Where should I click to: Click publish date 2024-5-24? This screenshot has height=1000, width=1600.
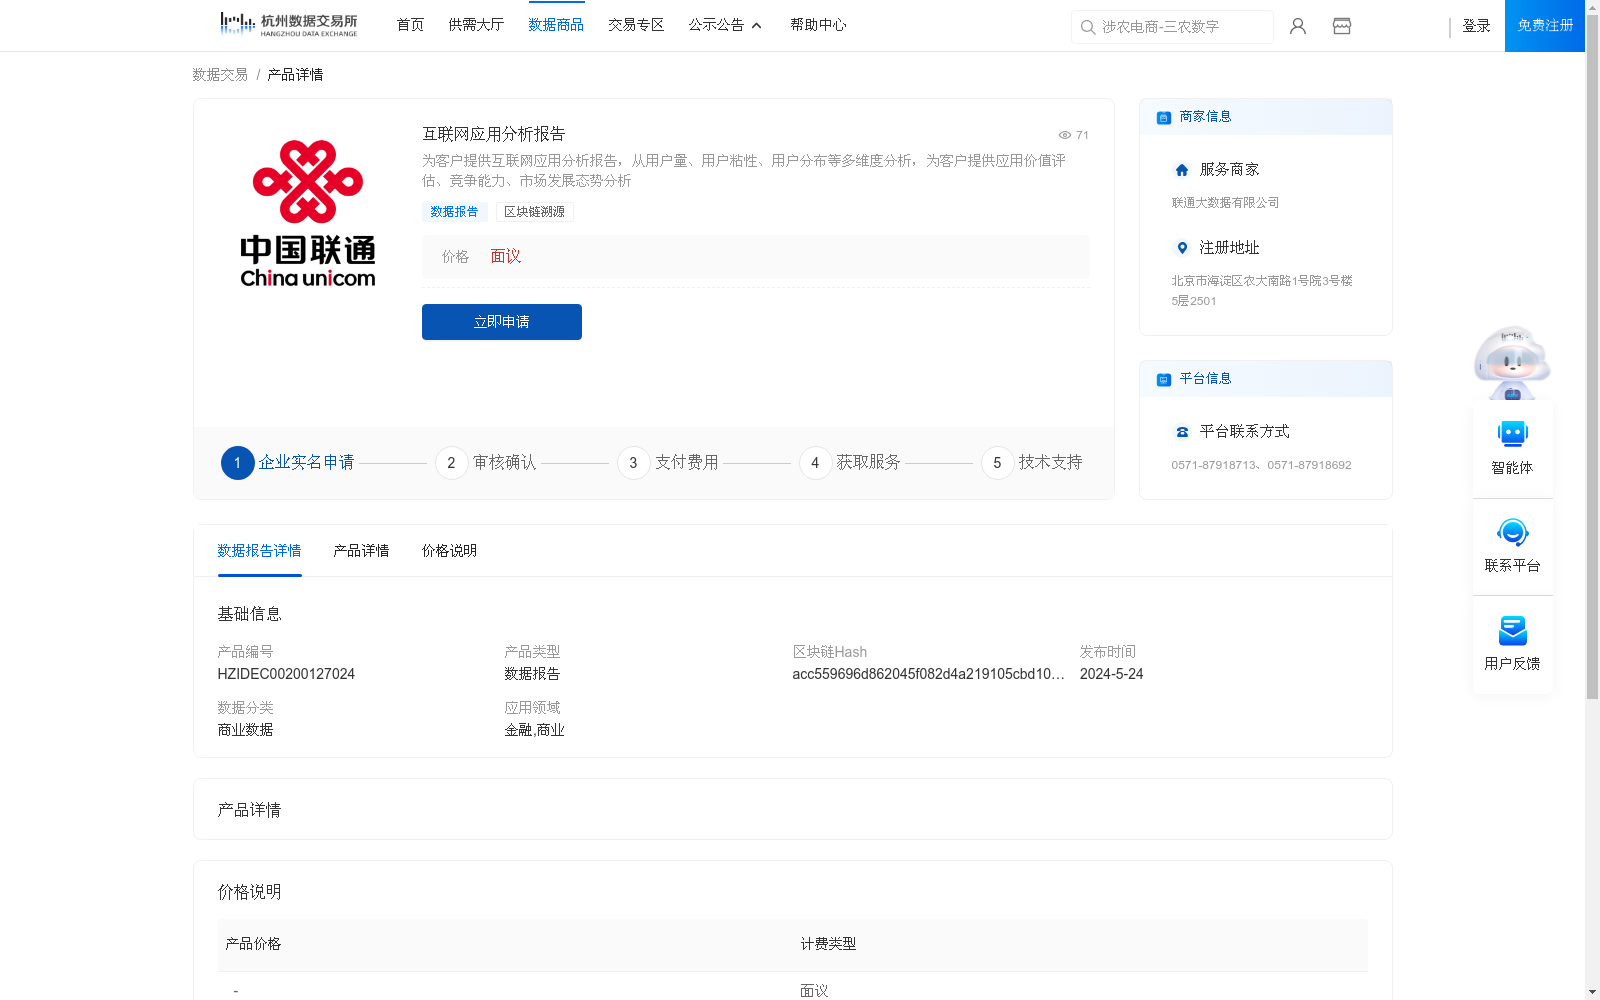pyautogui.click(x=1111, y=674)
